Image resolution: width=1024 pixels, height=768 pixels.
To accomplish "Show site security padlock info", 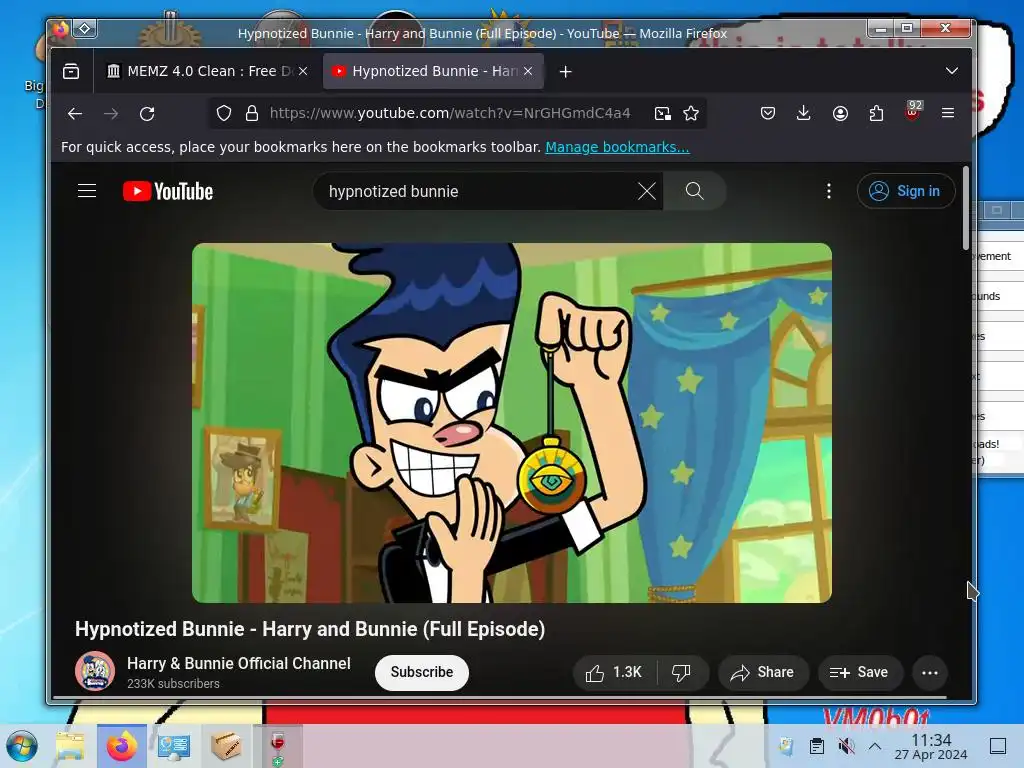I will pos(252,114).
